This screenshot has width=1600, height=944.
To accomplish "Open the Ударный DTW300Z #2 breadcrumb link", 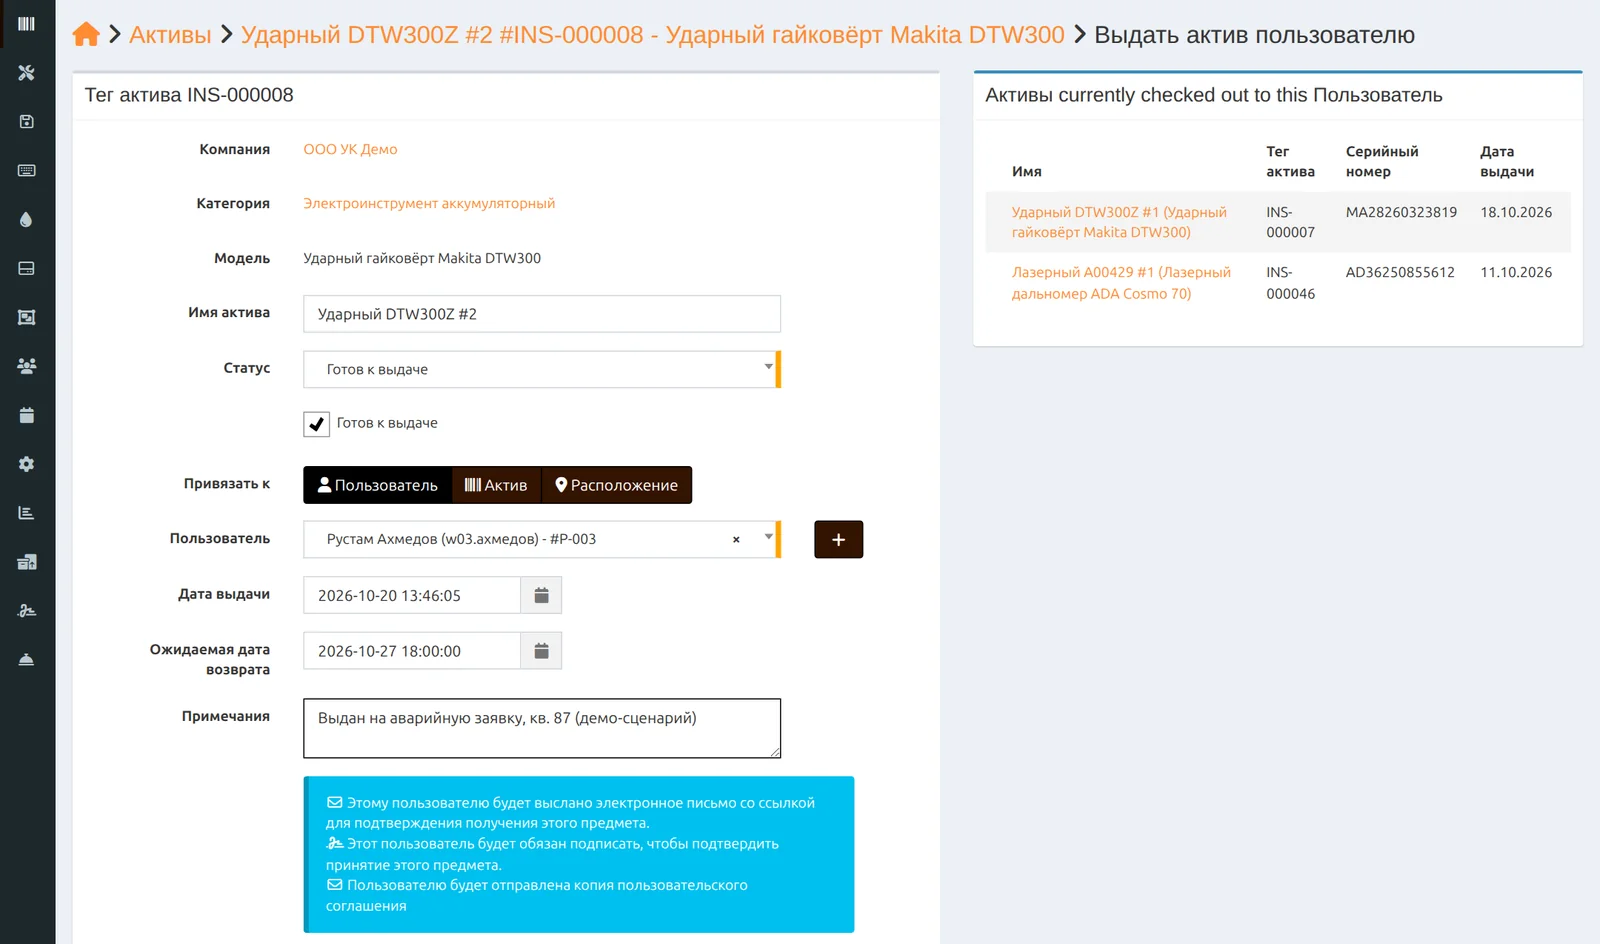I will tap(653, 35).
